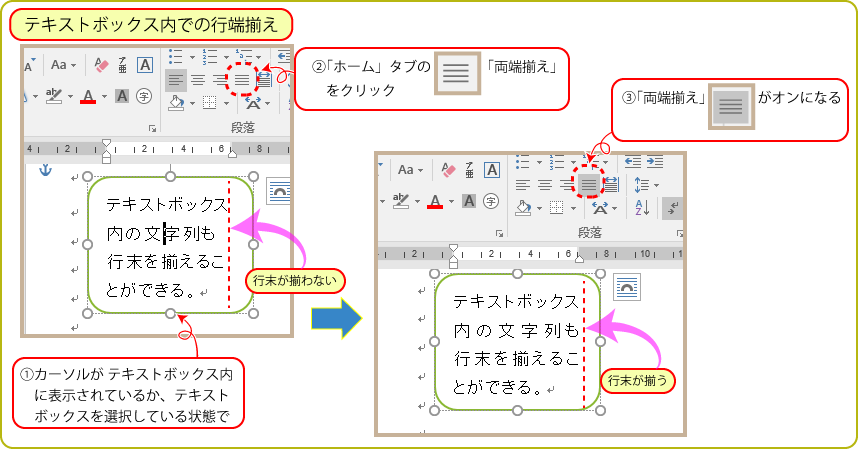Enable Justify alignment in left ribbon
Viewport: 858px width, 449px height.
pyautogui.click(x=241, y=78)
